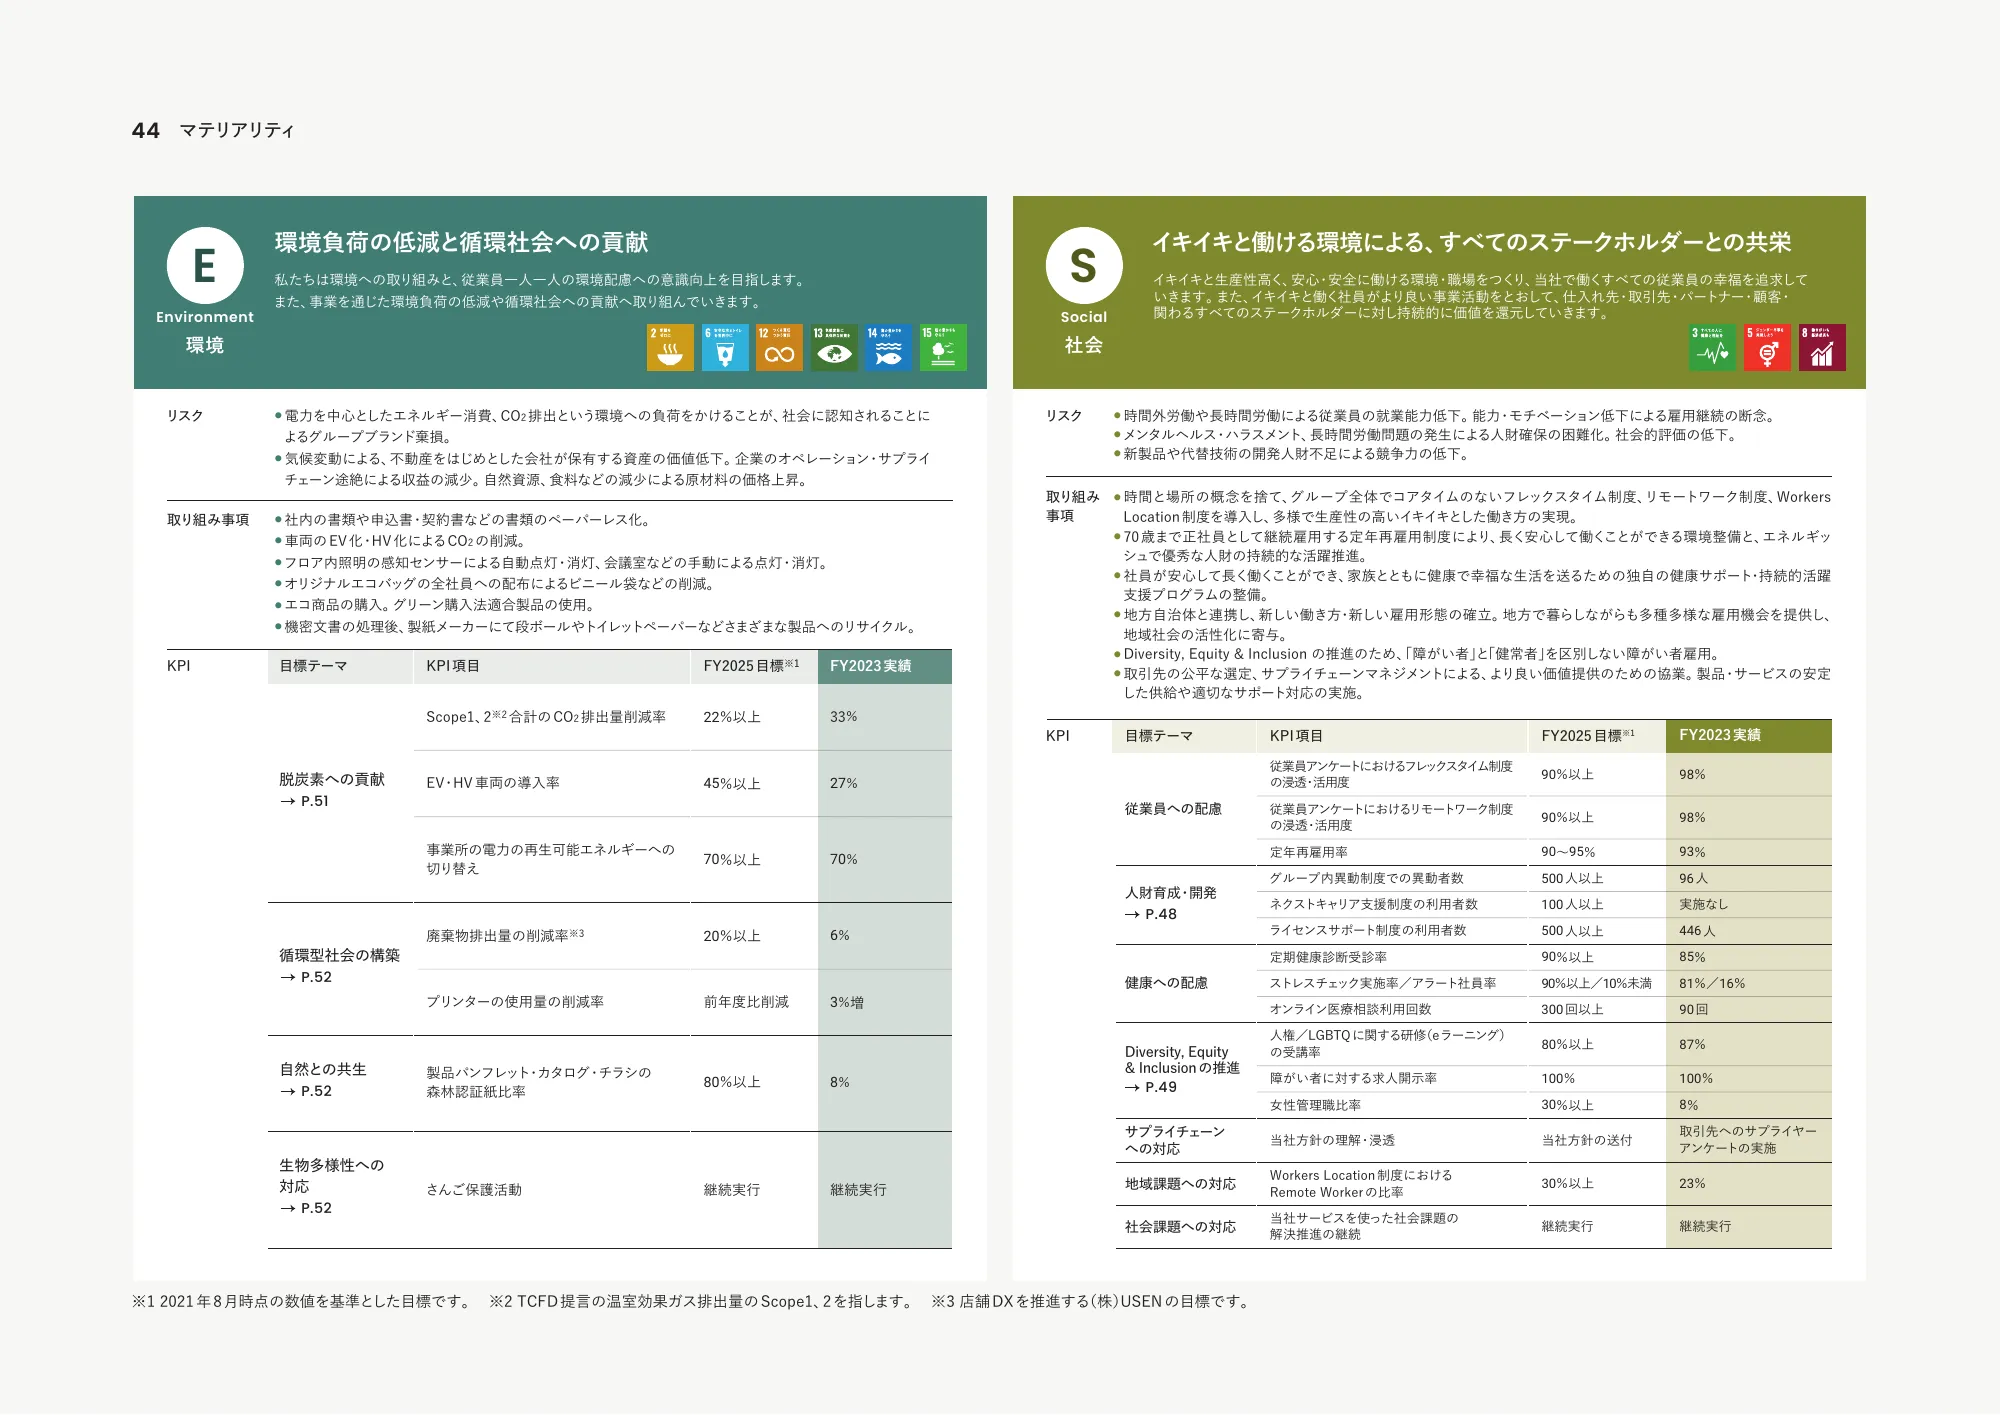Follow the →P.48 link under 人財育成・開発

pos(1151,914)
